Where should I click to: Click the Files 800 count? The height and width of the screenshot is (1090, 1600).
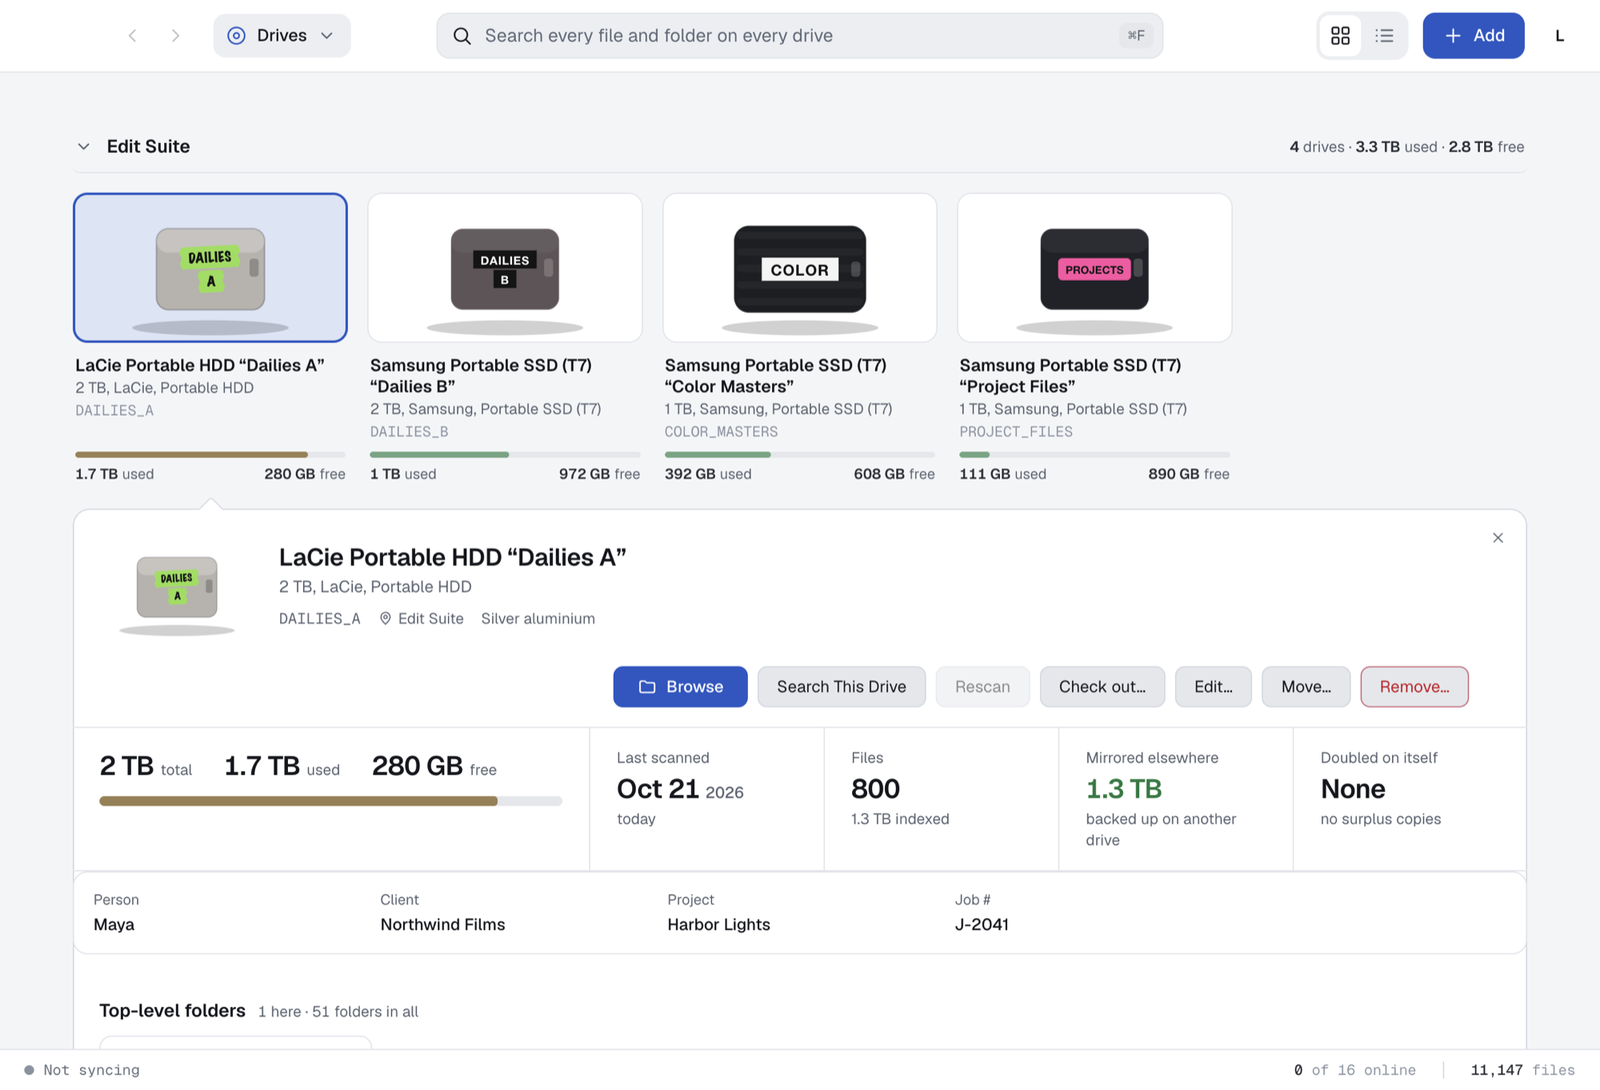pyautogui.click(x=875, y=789)
